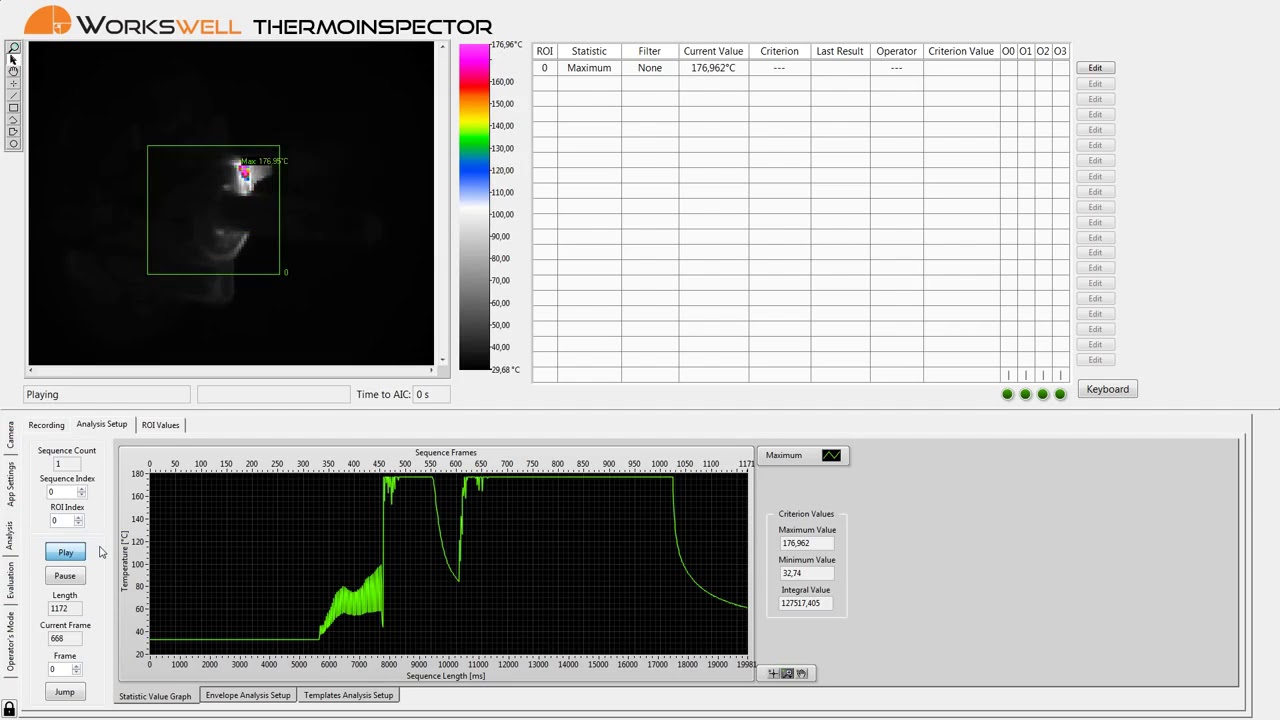Image resolution: width=1280 pixels, height=720 pixels.
Task: Click the thermal image scroll down arrow
Action: click(x=442, y=359)
